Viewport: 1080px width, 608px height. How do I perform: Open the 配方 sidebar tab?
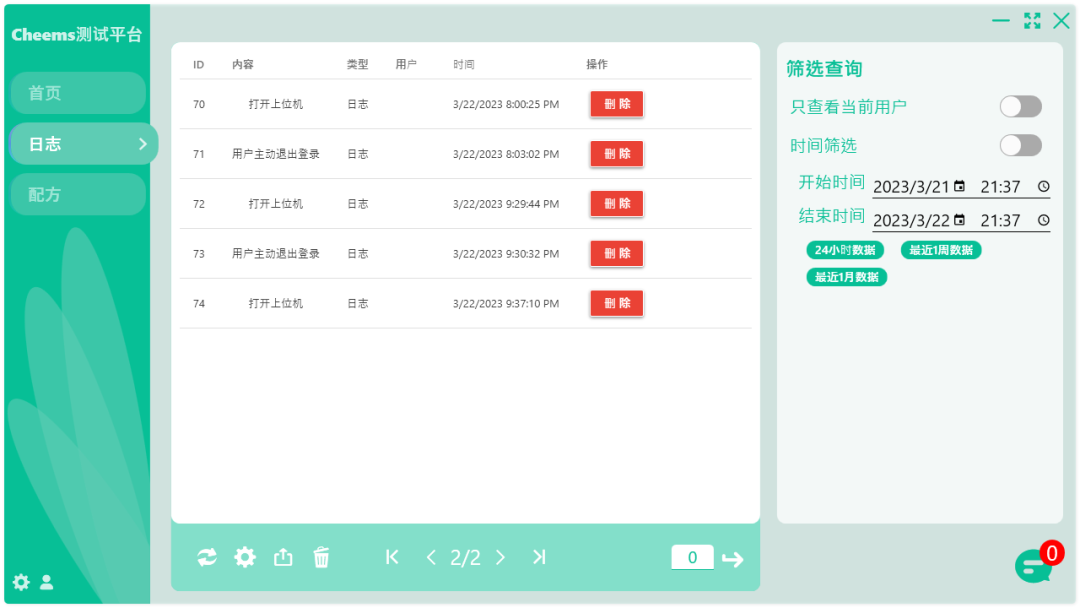[x=78, y=194]
